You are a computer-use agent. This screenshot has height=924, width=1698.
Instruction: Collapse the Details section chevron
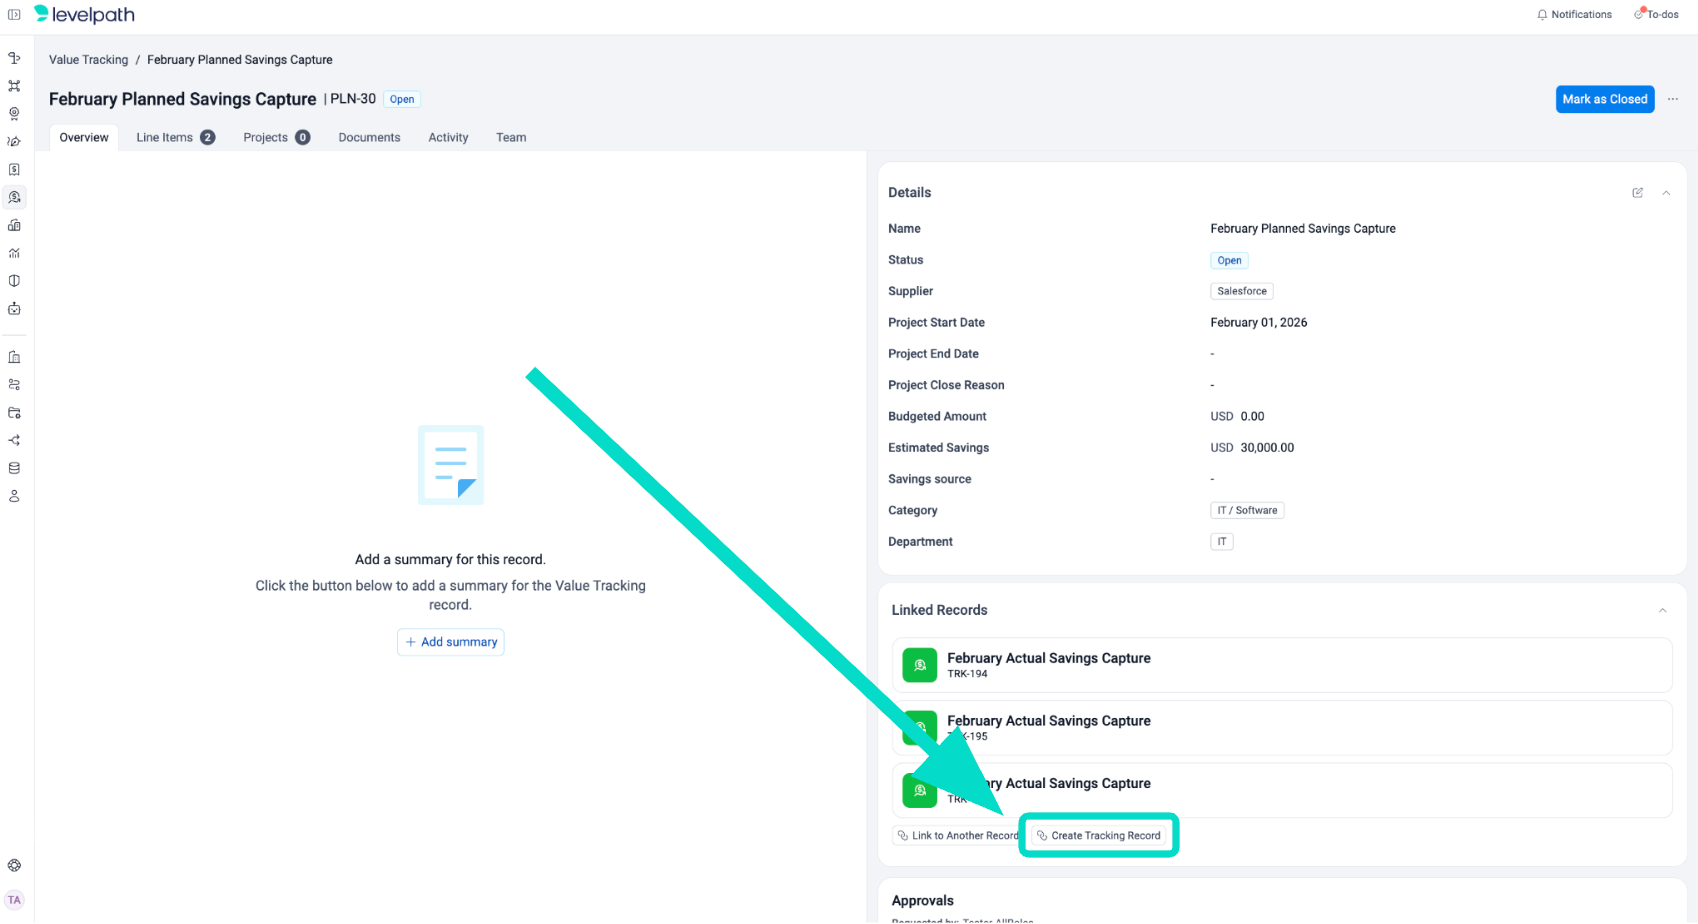pos(1666,193)
